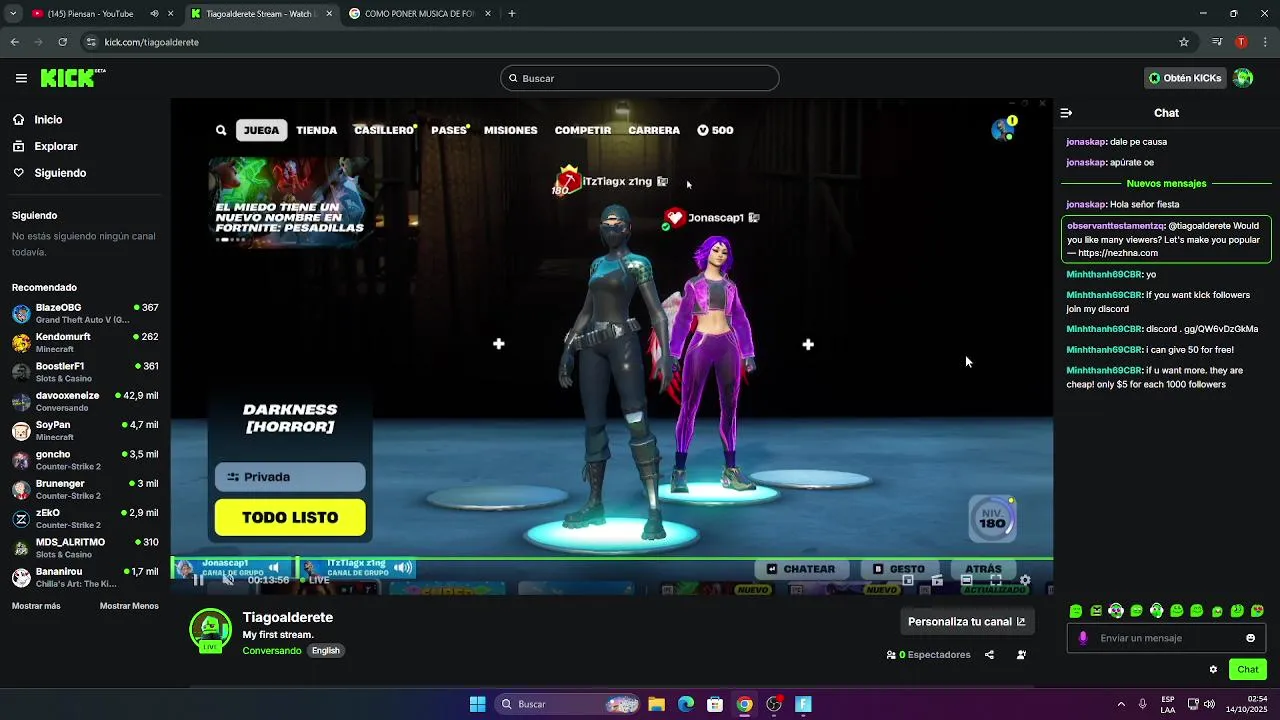1280x720 pixels.
Task: Go to Inicio in the sidebar
Action: [x=85, y=119]
